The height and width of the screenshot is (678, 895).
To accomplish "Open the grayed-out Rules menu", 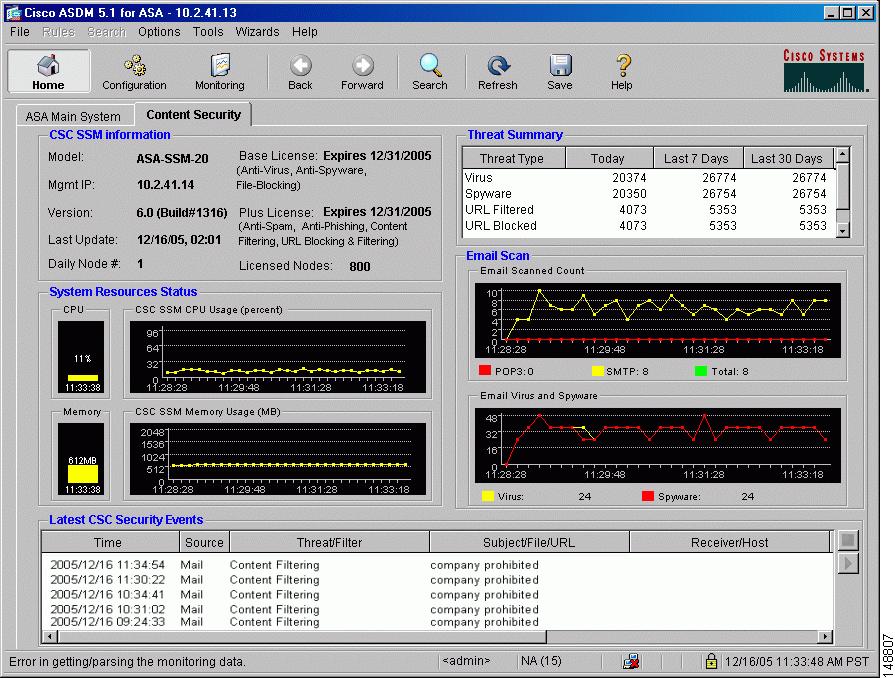I will pos(59,32).
